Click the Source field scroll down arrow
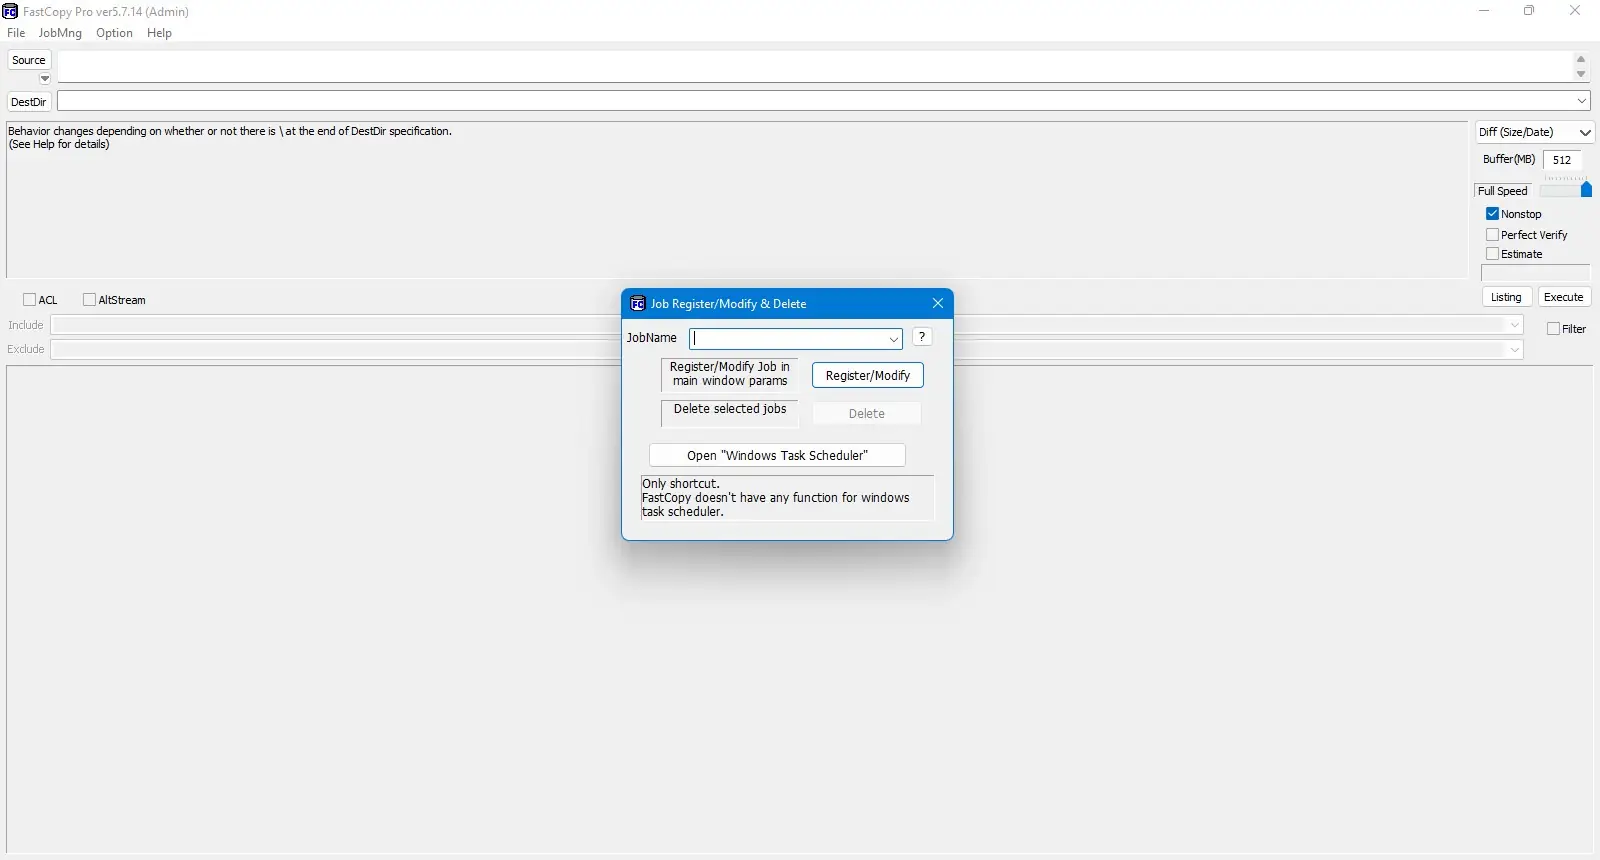Image resolution: width=1600 pixels, height=860 pixels. pos(1581,75)
